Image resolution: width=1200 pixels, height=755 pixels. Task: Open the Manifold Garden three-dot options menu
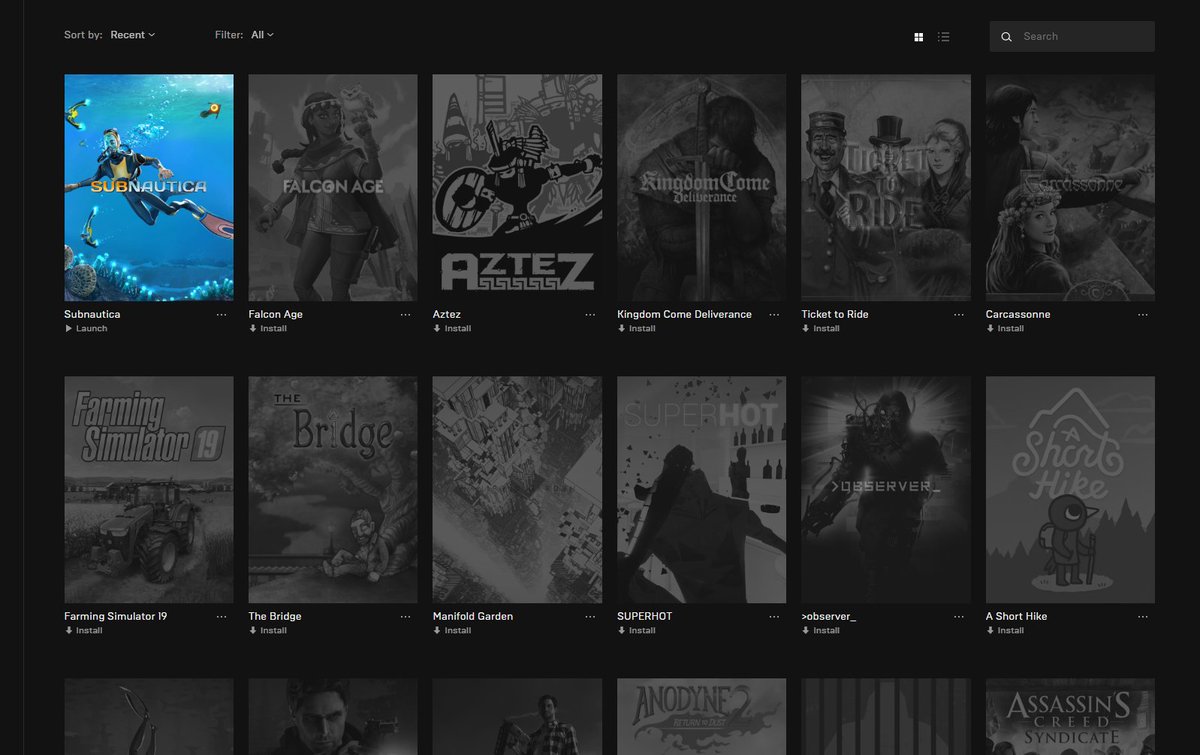coord(590,616)
